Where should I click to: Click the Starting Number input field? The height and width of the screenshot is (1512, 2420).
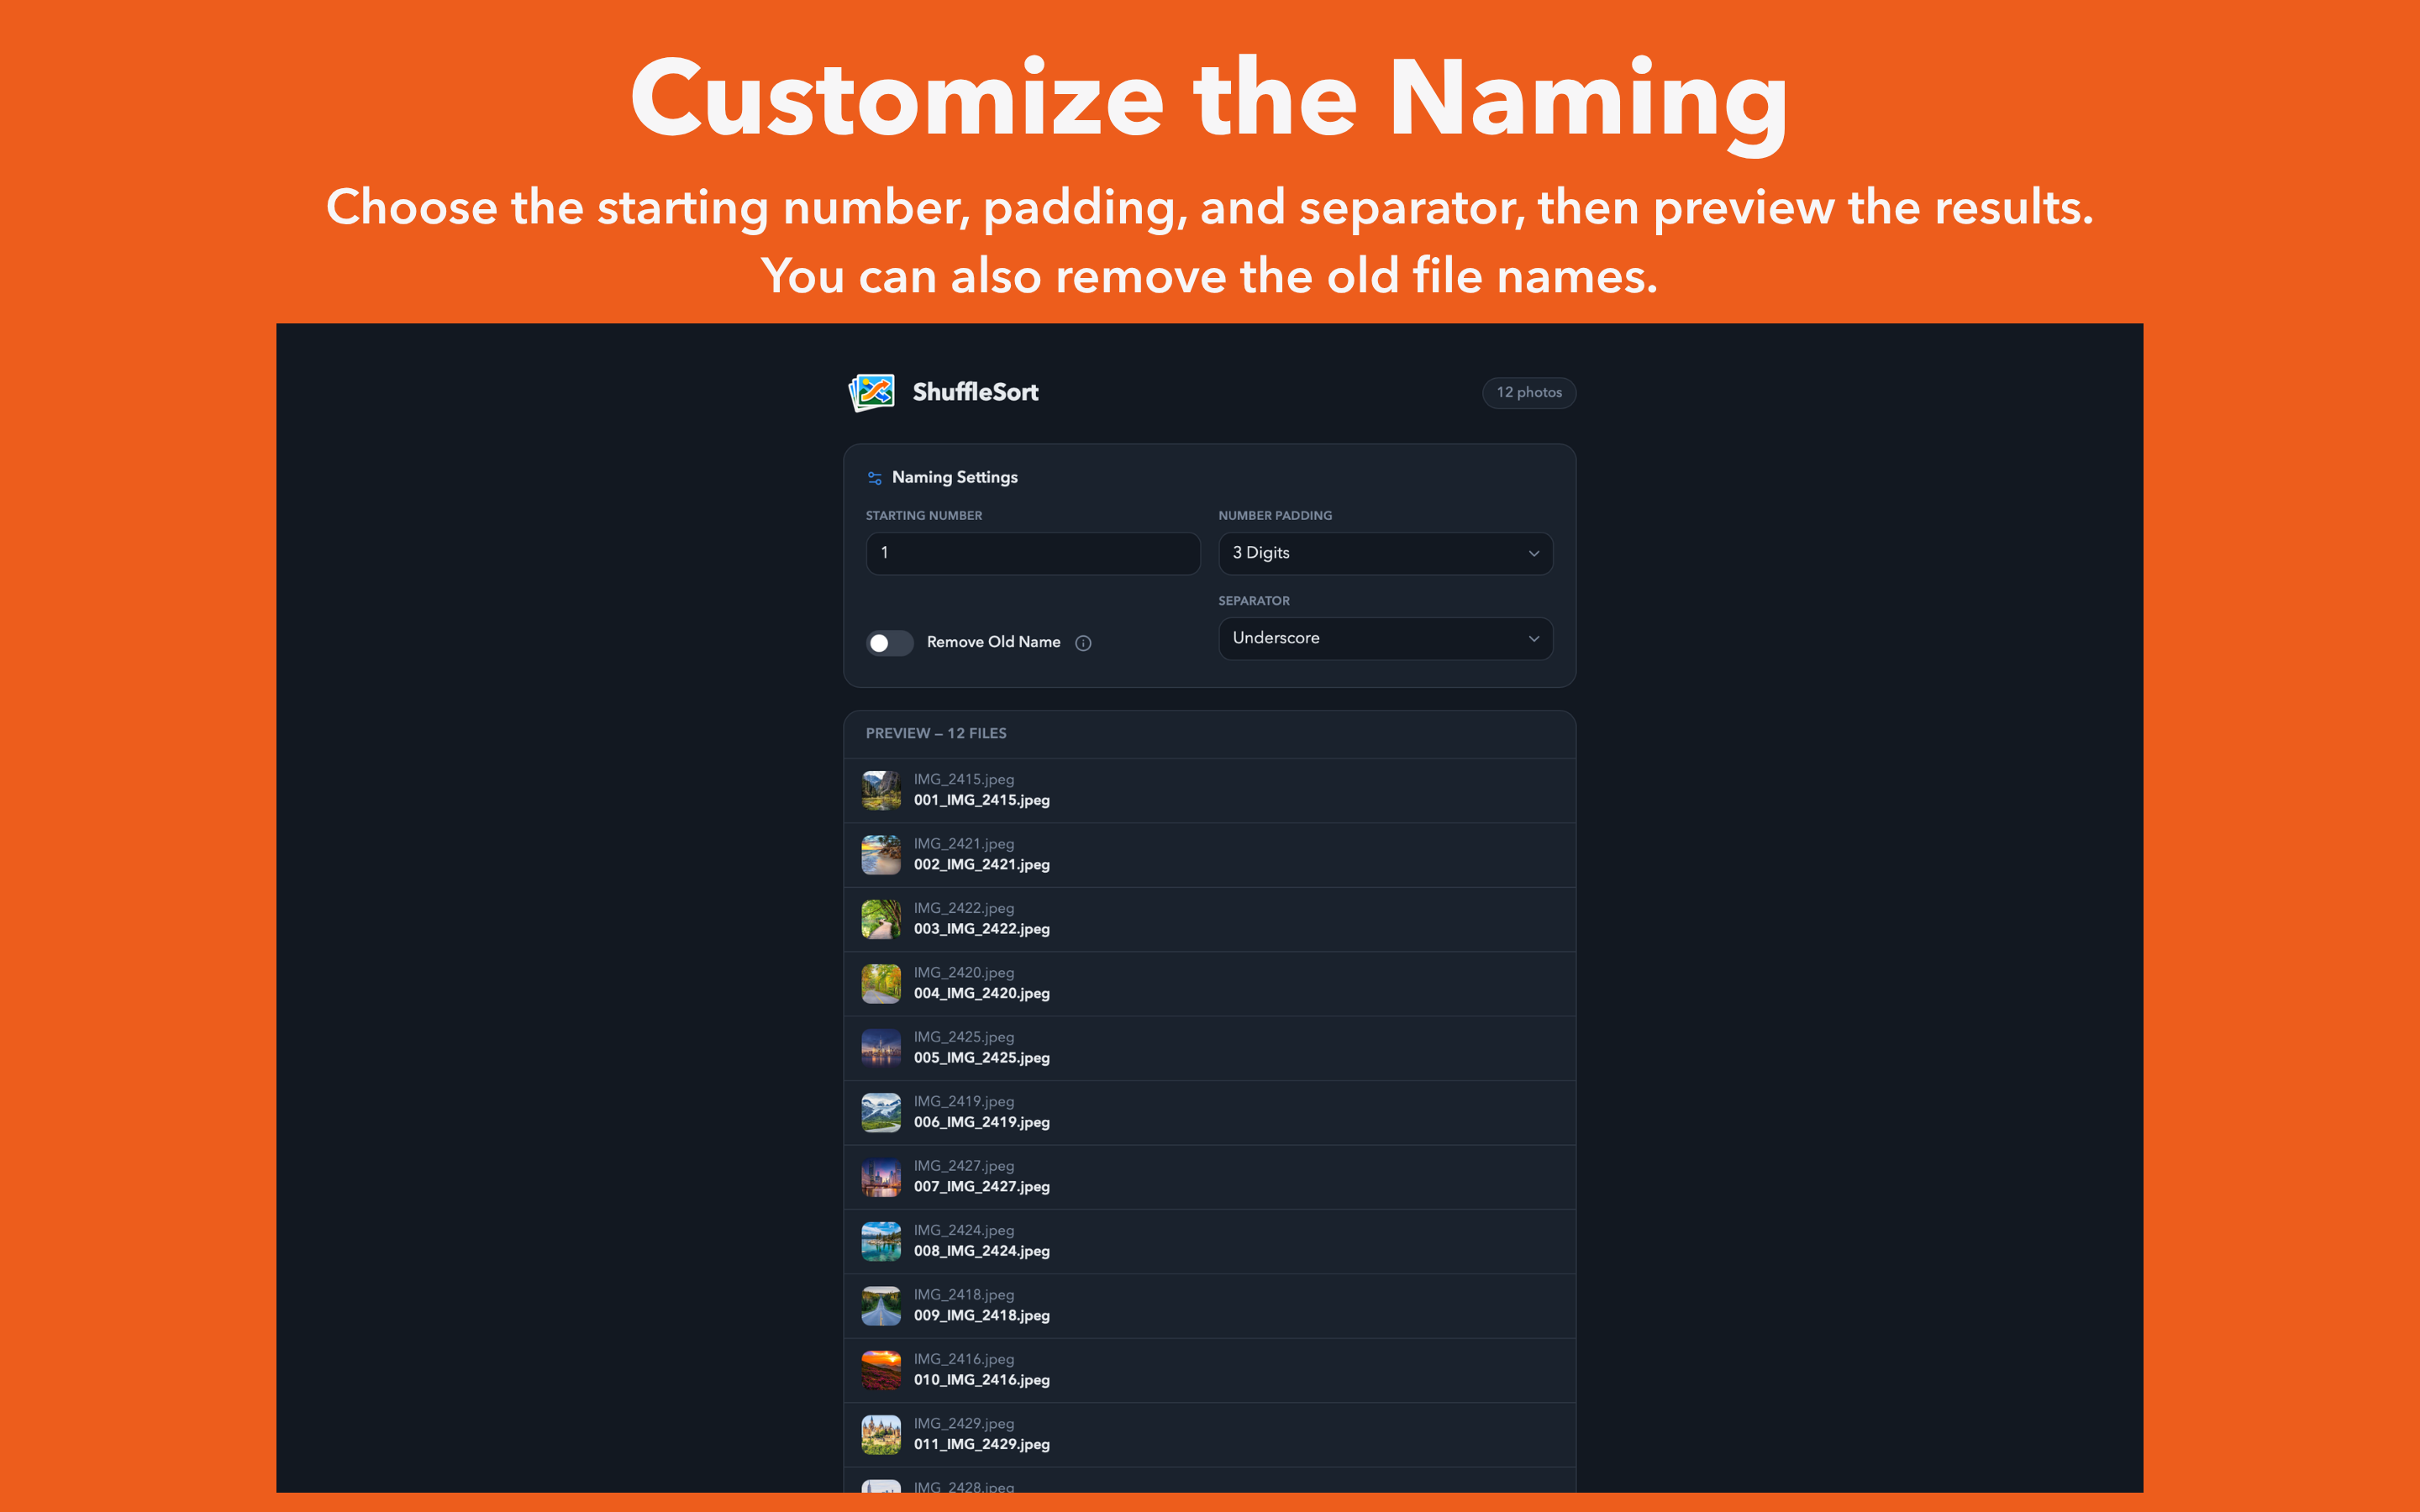(1032, 553)
